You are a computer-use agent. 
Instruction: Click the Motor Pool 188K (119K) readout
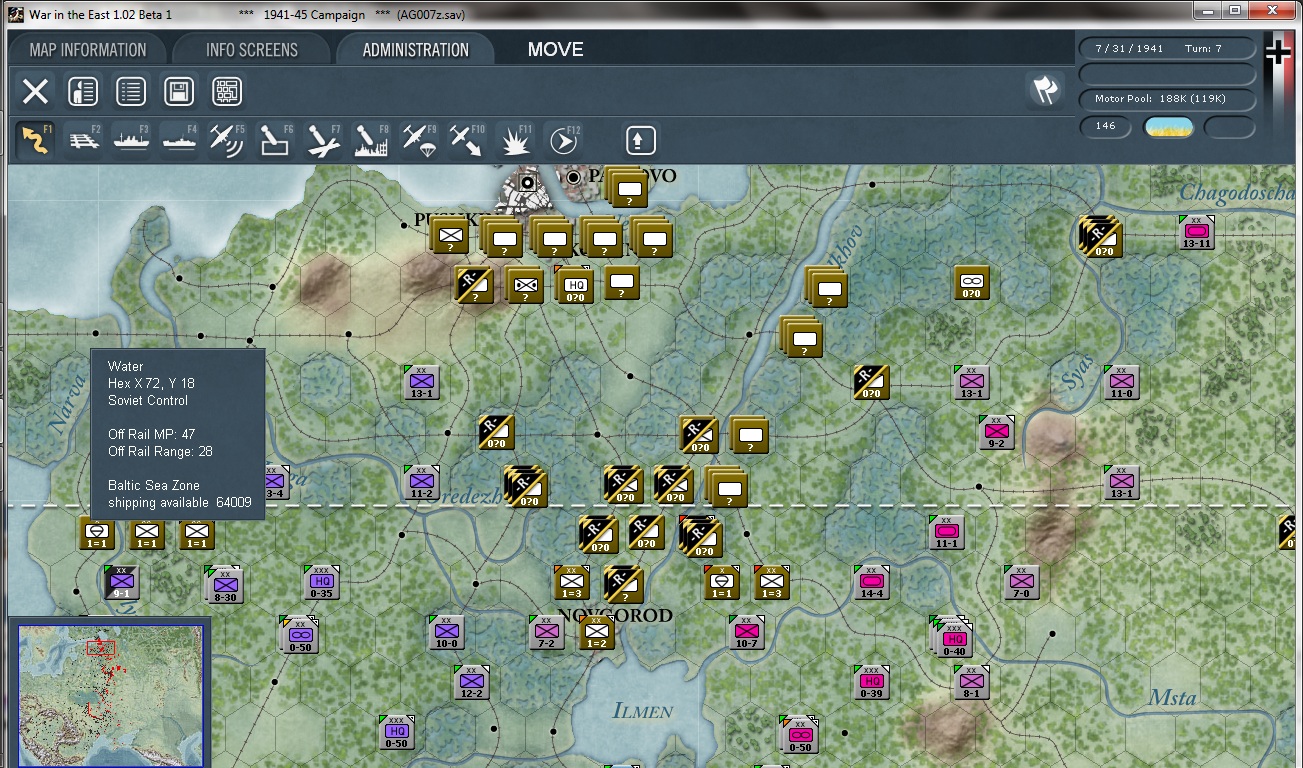(1167, 99)
